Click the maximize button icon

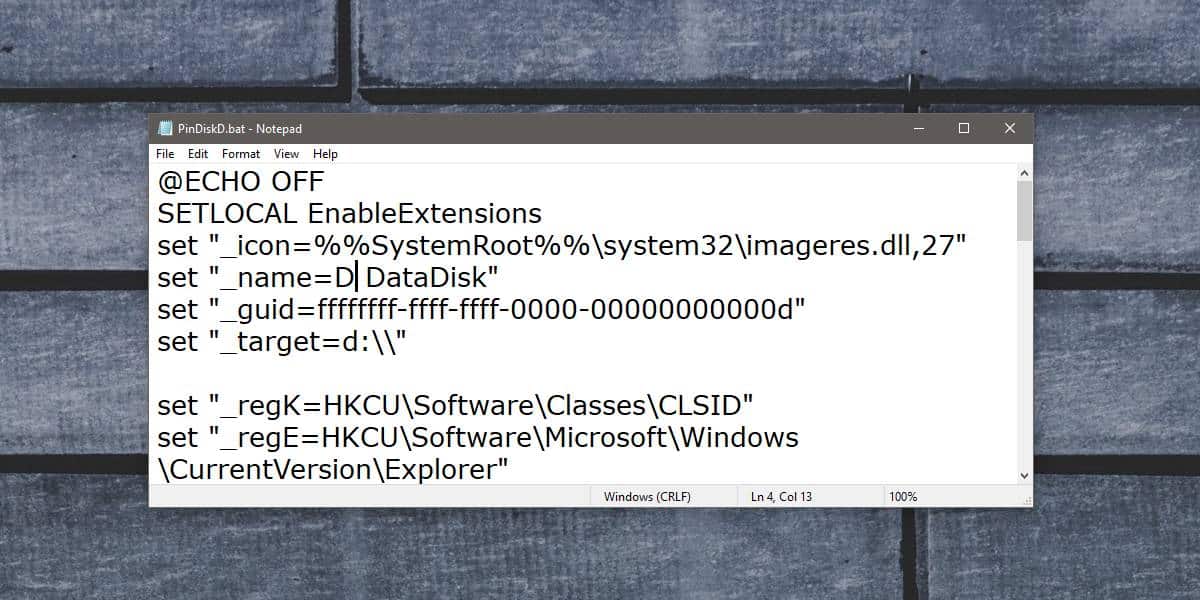(x=963, y=128)
